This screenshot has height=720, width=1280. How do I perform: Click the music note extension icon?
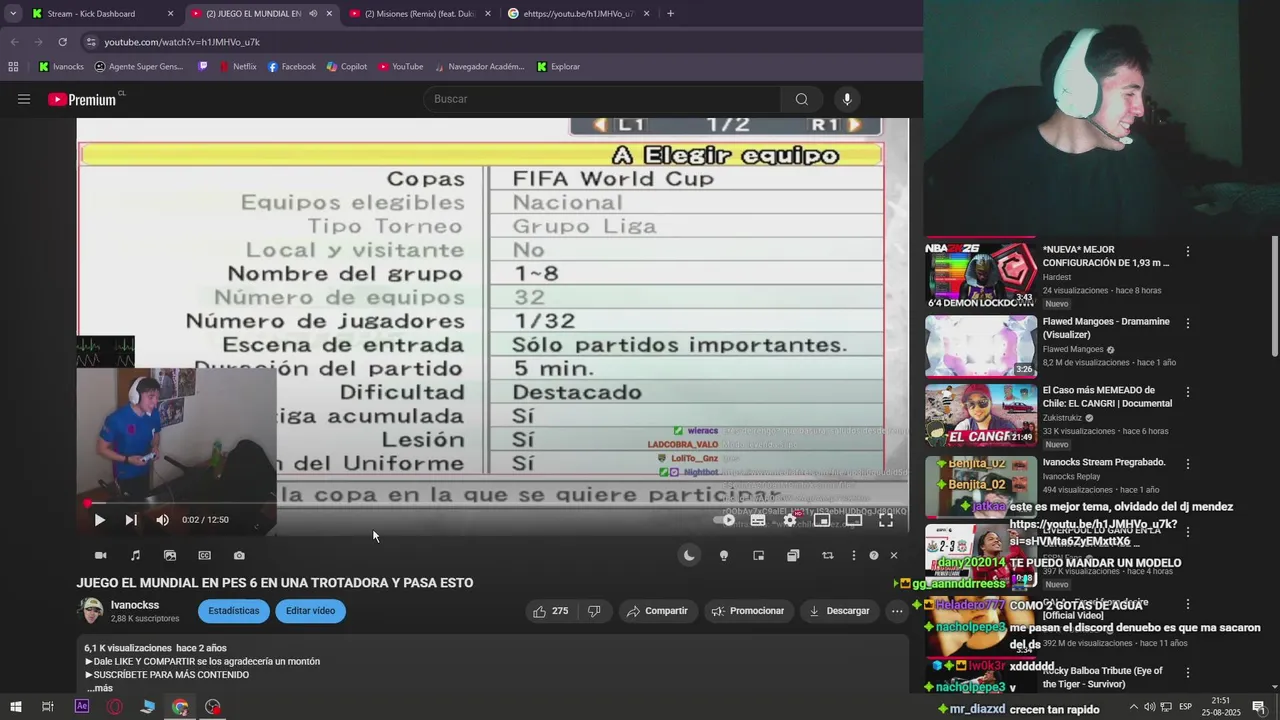135,555
